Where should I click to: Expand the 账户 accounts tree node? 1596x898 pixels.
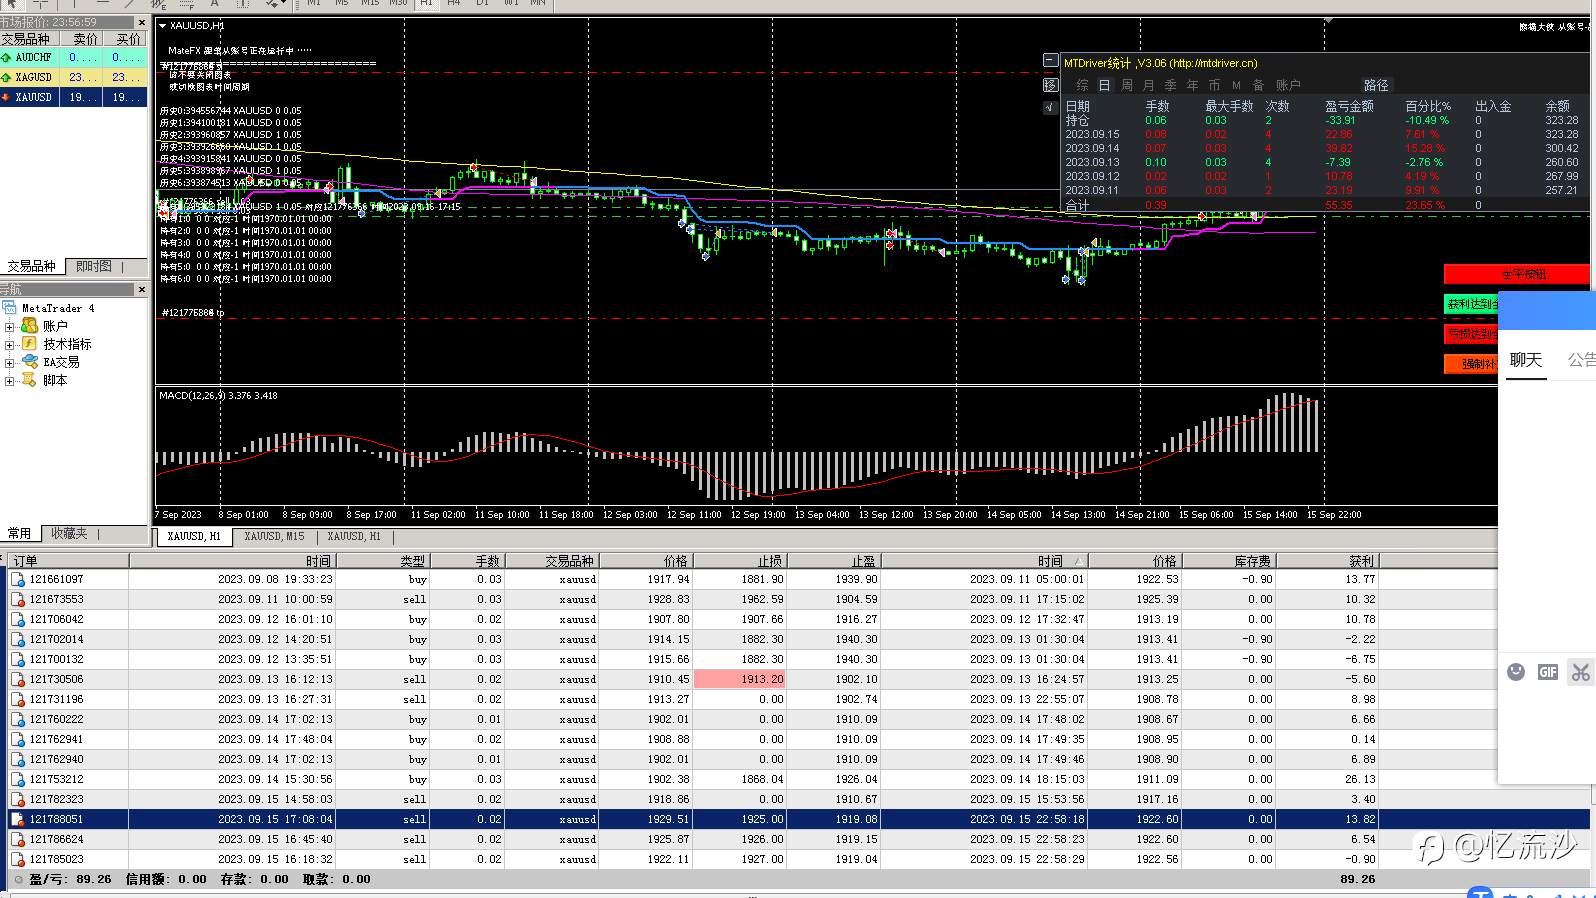click(10, 326)
